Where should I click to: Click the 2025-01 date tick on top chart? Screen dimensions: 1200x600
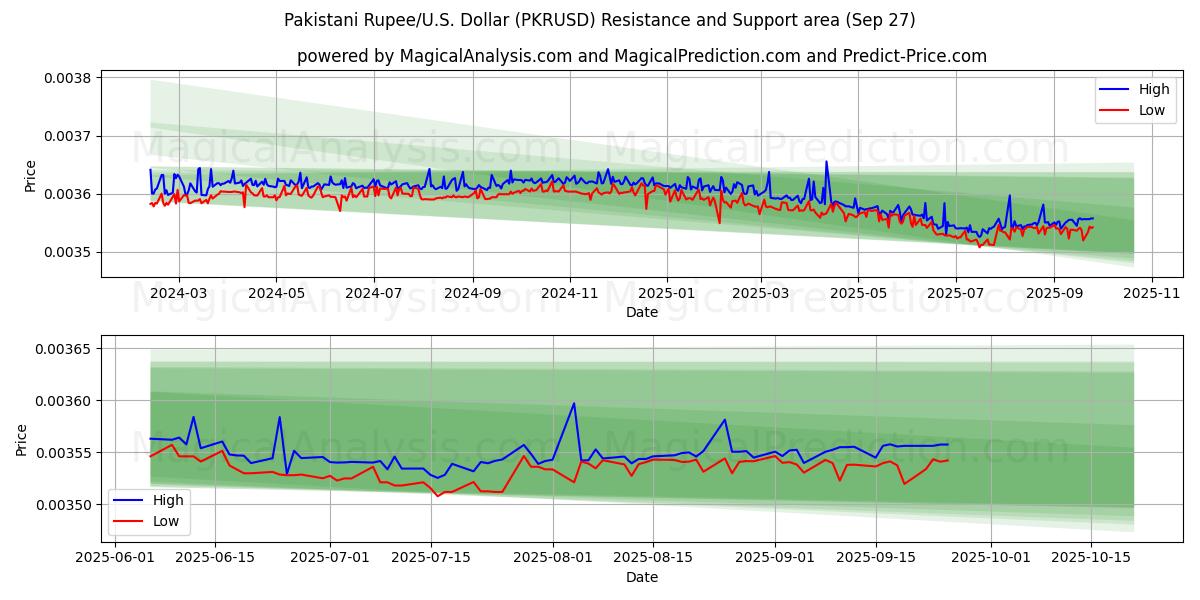click(x=665, y=293)
